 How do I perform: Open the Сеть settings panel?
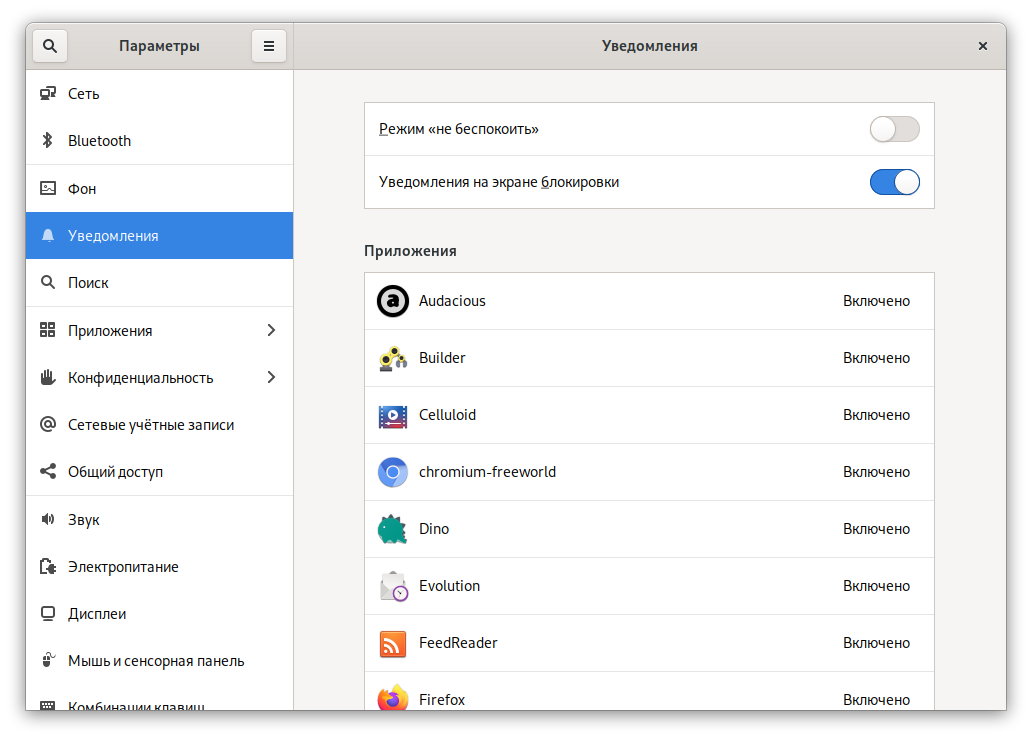(159, 93)
